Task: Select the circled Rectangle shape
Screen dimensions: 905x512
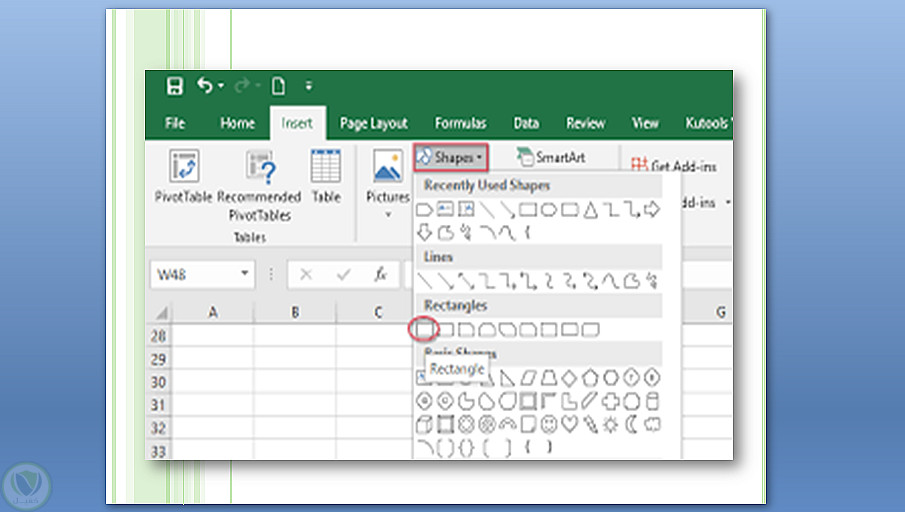Action: 424,329
